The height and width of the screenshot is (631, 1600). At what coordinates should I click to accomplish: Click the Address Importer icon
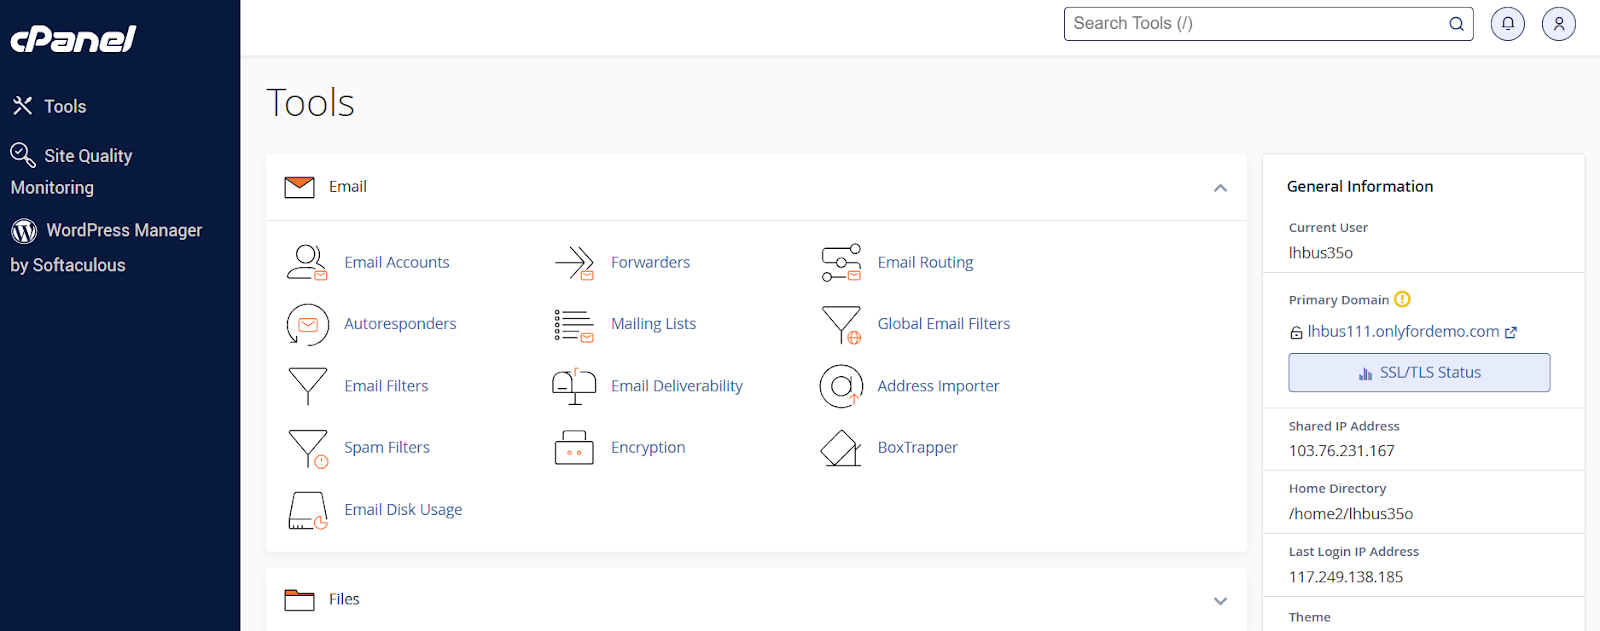pyautogui.click(x=841, y=386)
